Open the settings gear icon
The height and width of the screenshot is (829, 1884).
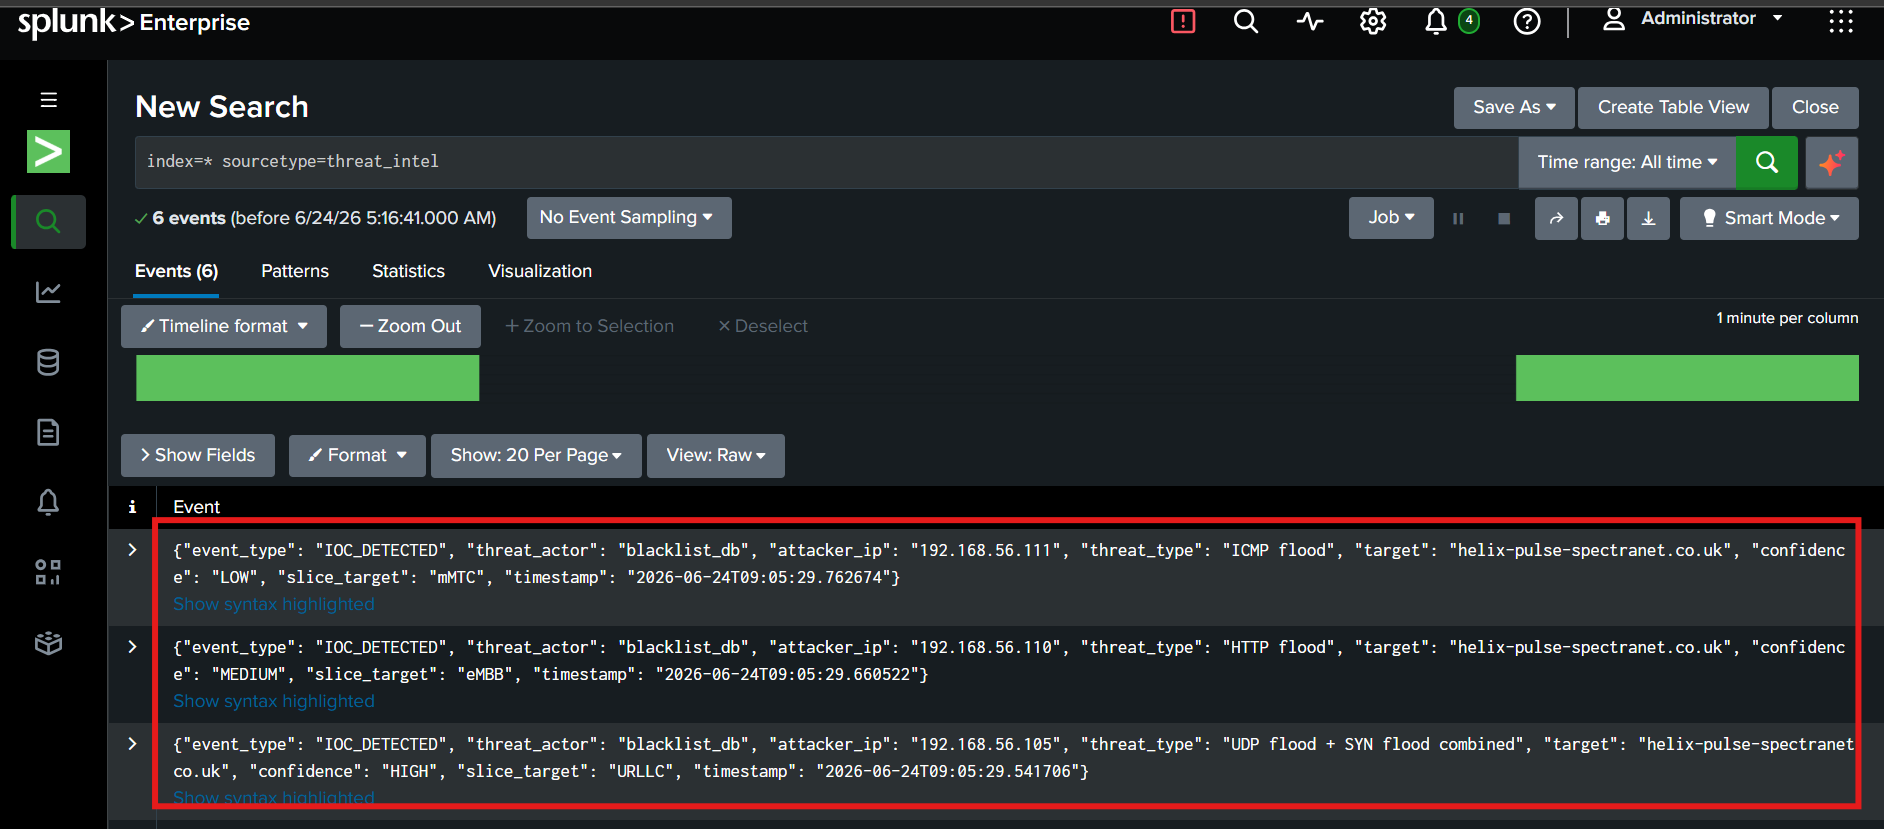(1373, 21)
